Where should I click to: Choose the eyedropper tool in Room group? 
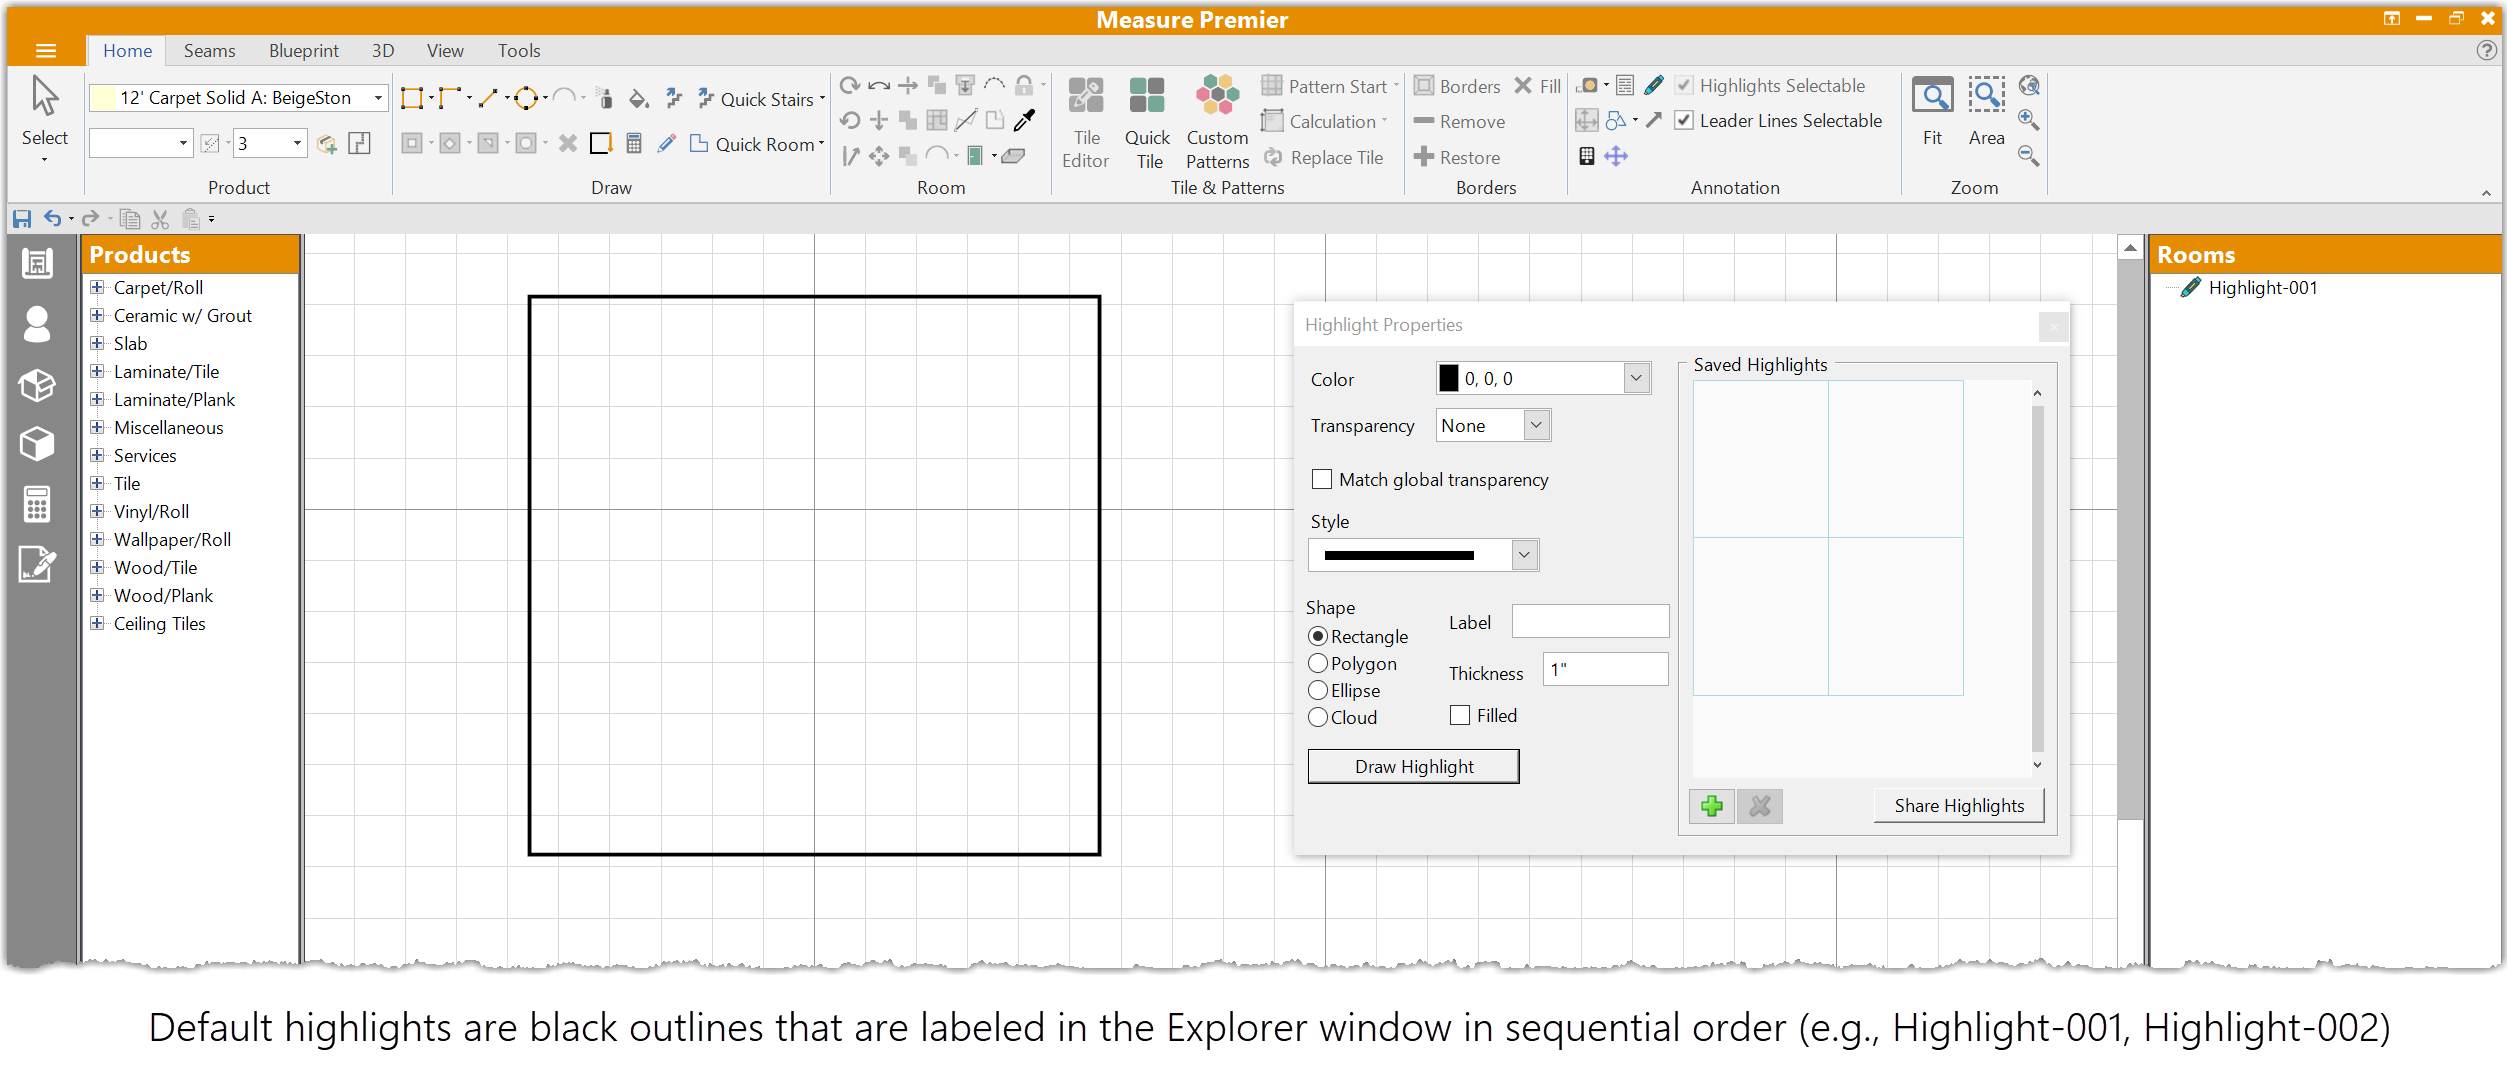[x=1024, y=121]
